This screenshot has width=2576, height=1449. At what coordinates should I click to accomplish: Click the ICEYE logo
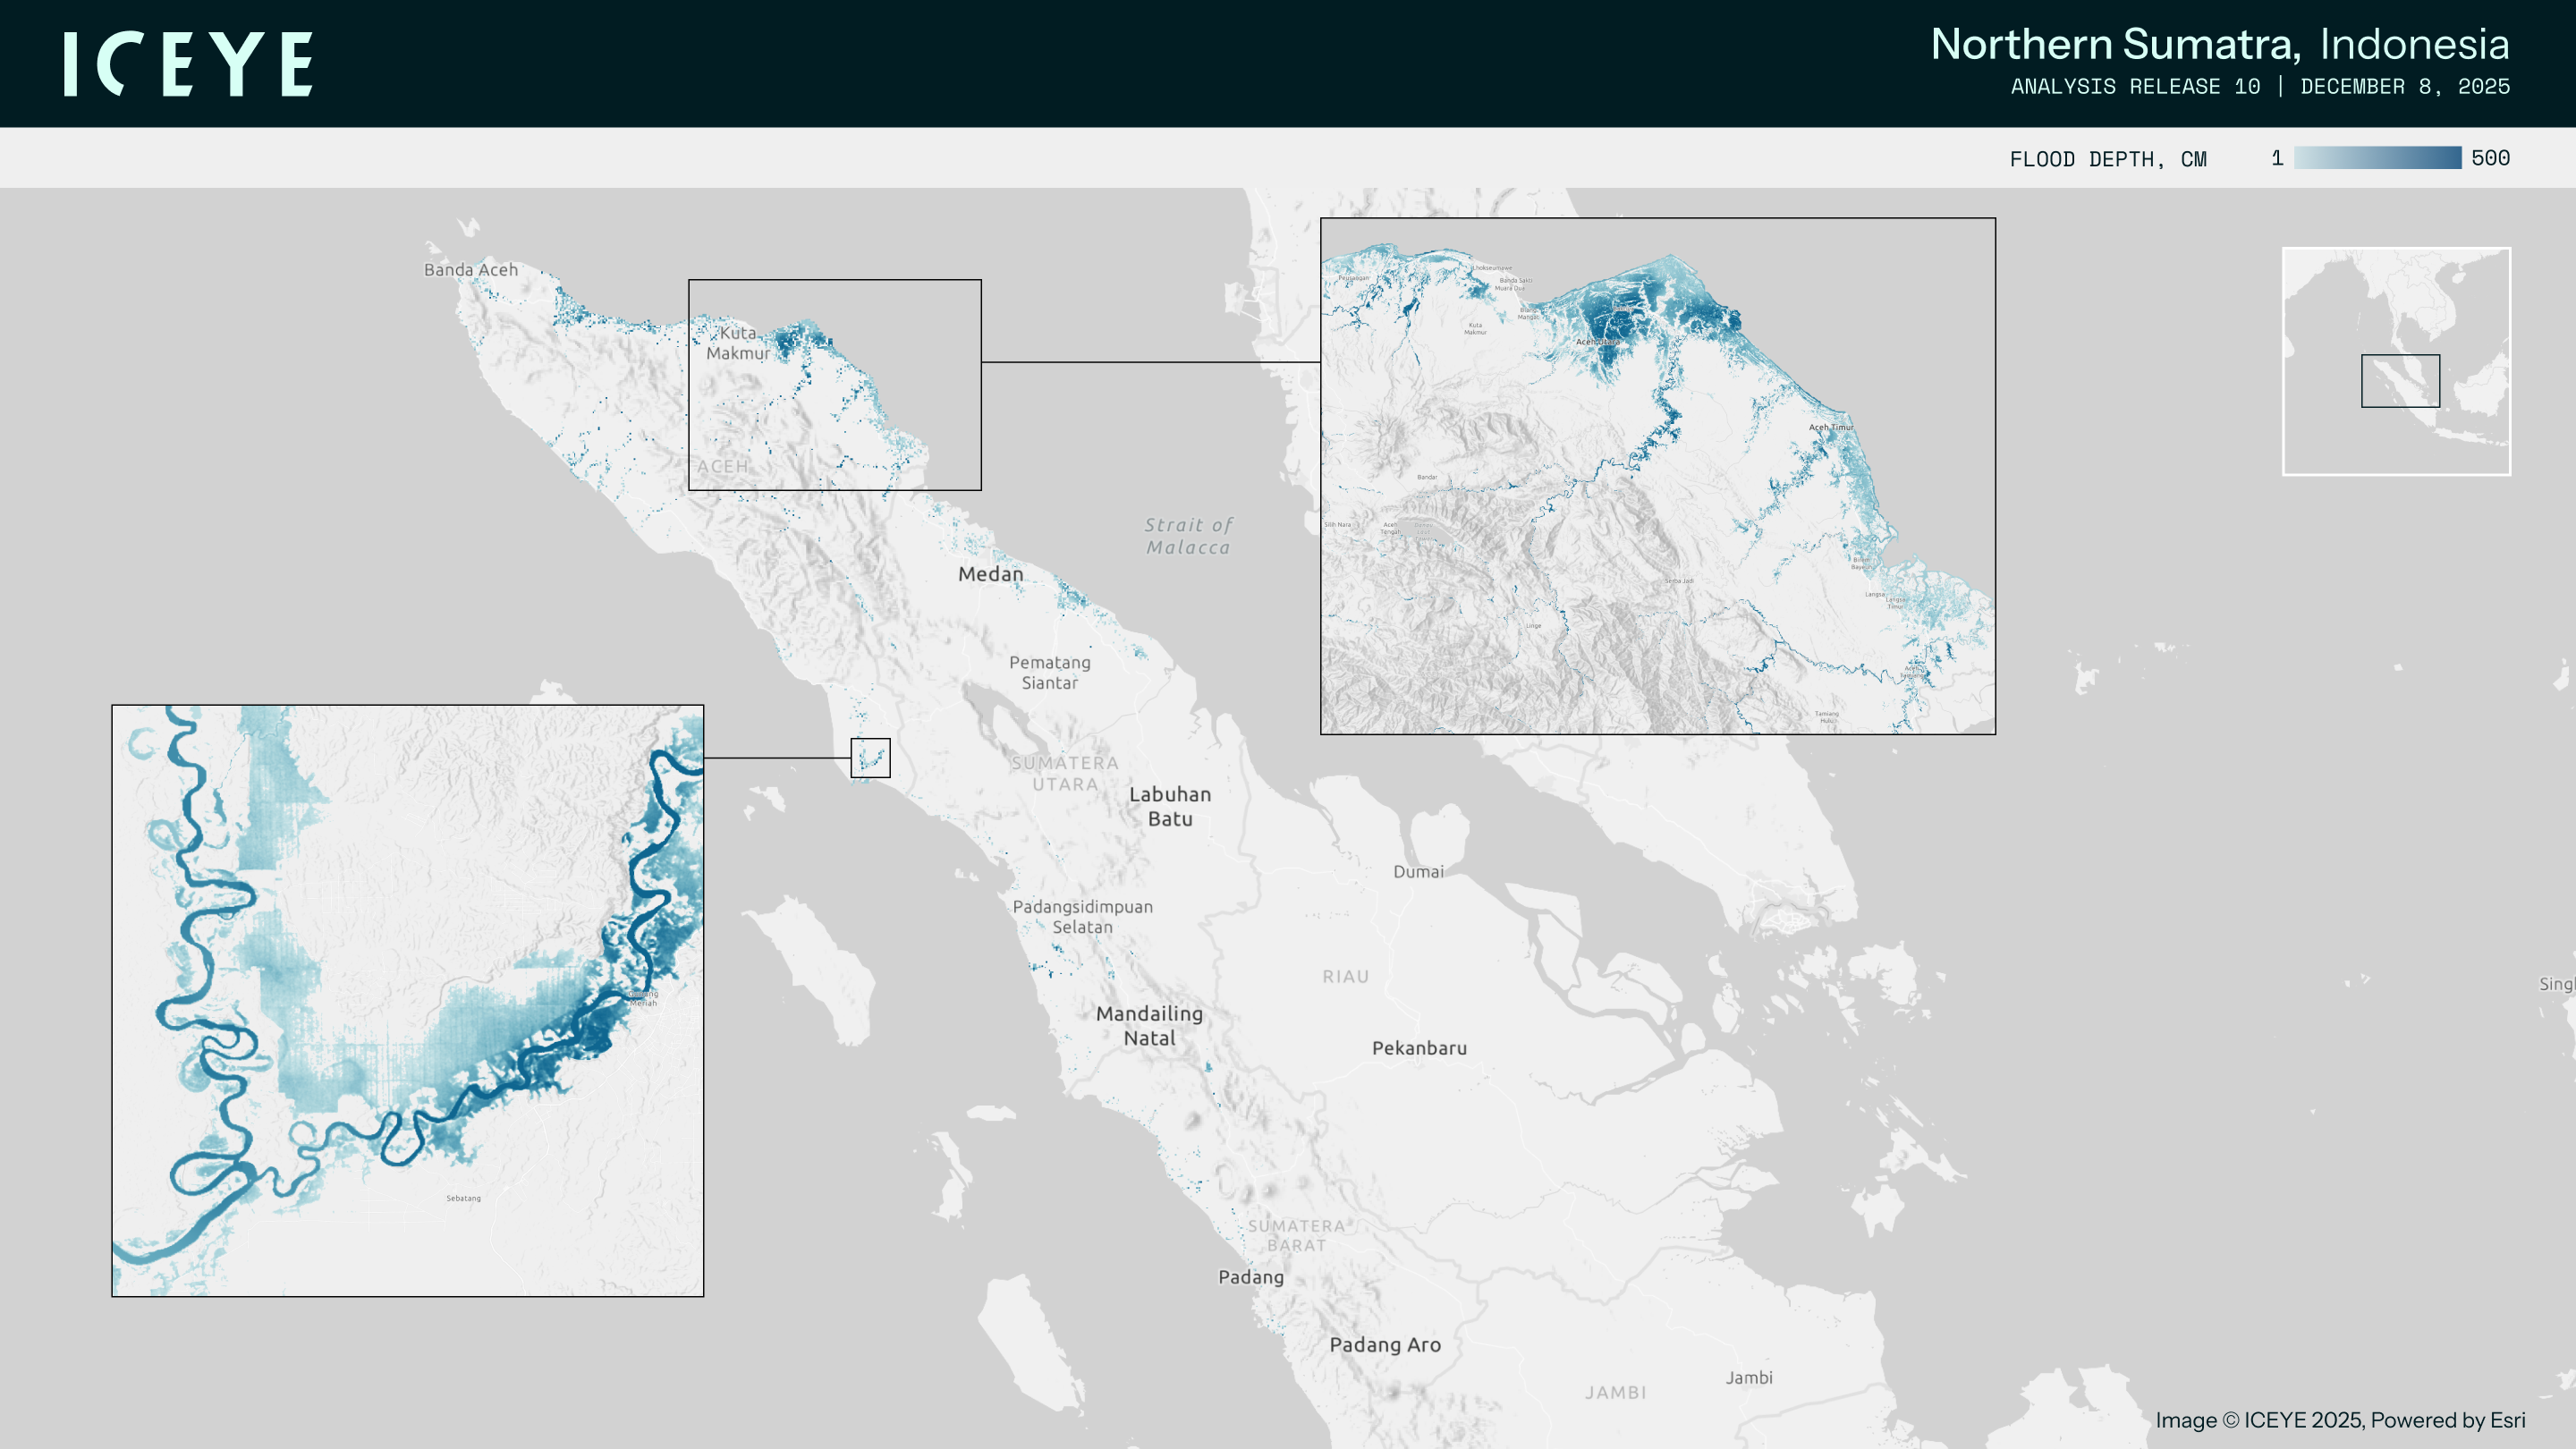(x=188, y=64)
